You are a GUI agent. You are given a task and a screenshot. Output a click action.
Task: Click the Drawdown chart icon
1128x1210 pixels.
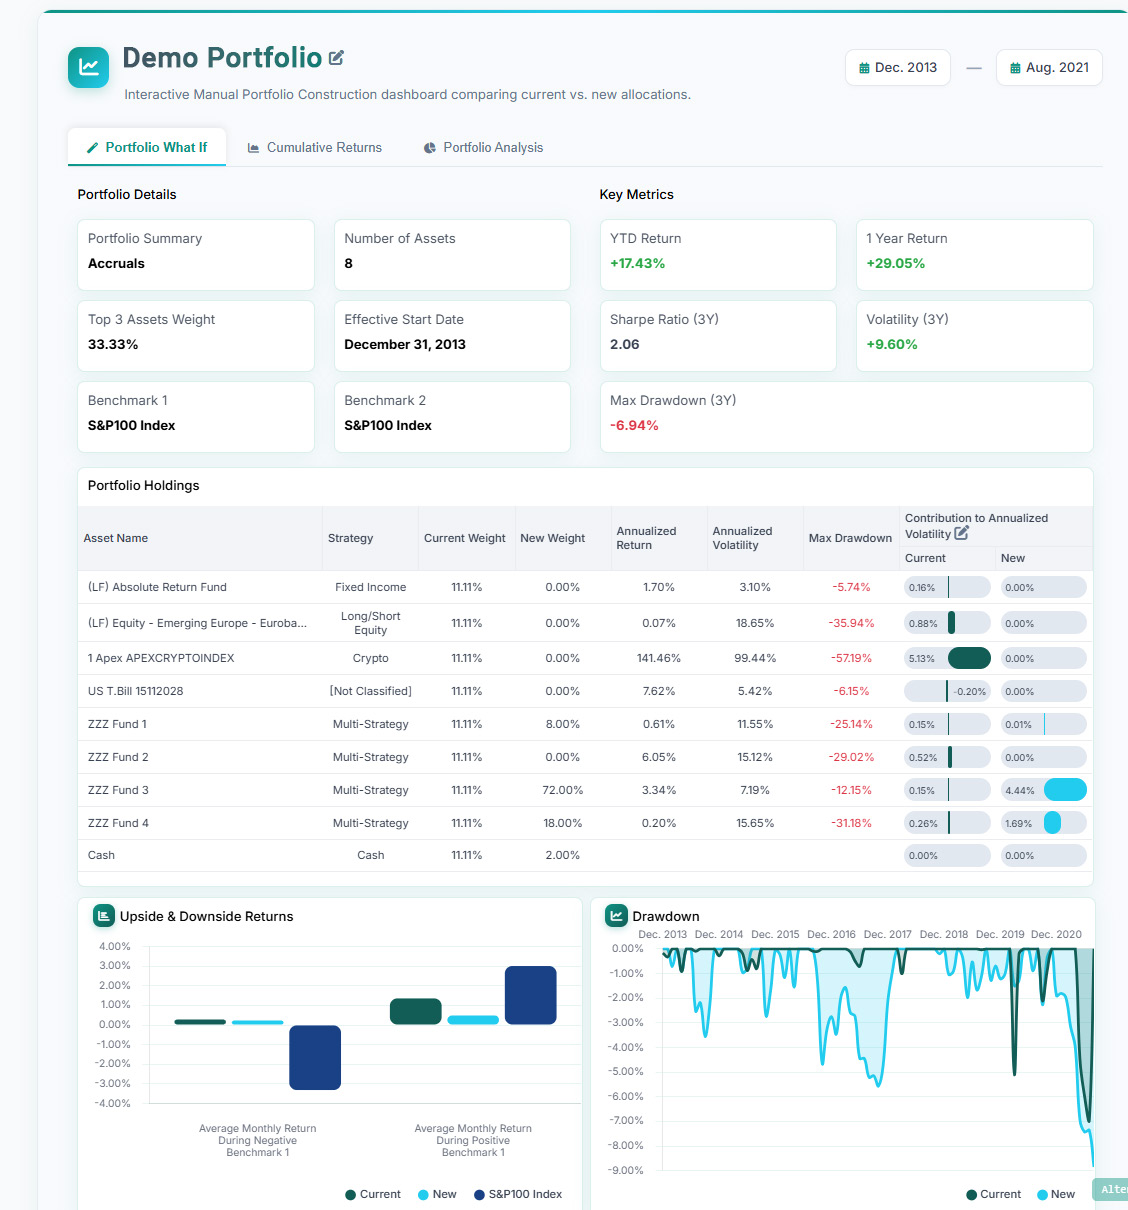(616, 915)
